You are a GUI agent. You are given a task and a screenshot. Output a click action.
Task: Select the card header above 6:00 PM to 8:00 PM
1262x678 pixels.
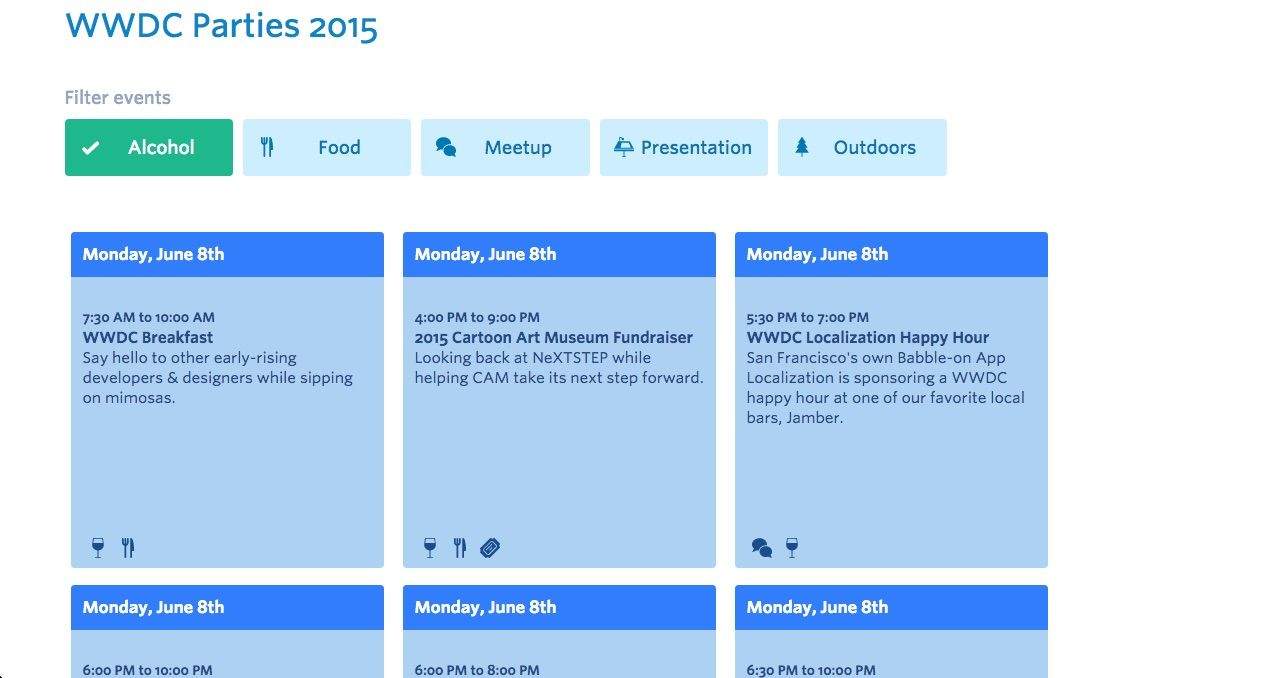pos(559,607)
